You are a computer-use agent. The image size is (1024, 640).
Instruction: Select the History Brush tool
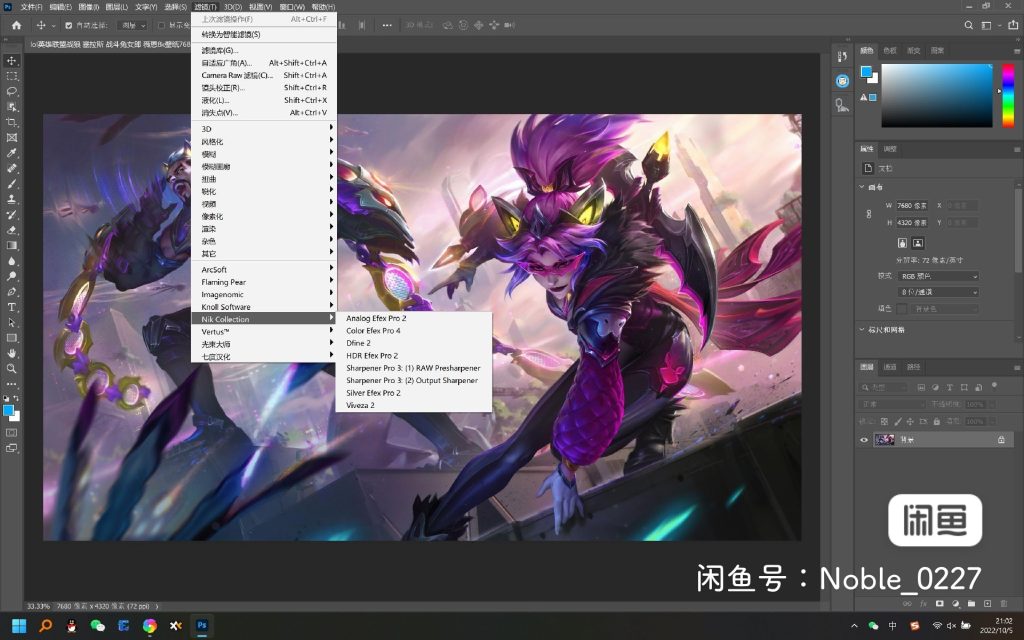tap(12, 215)
